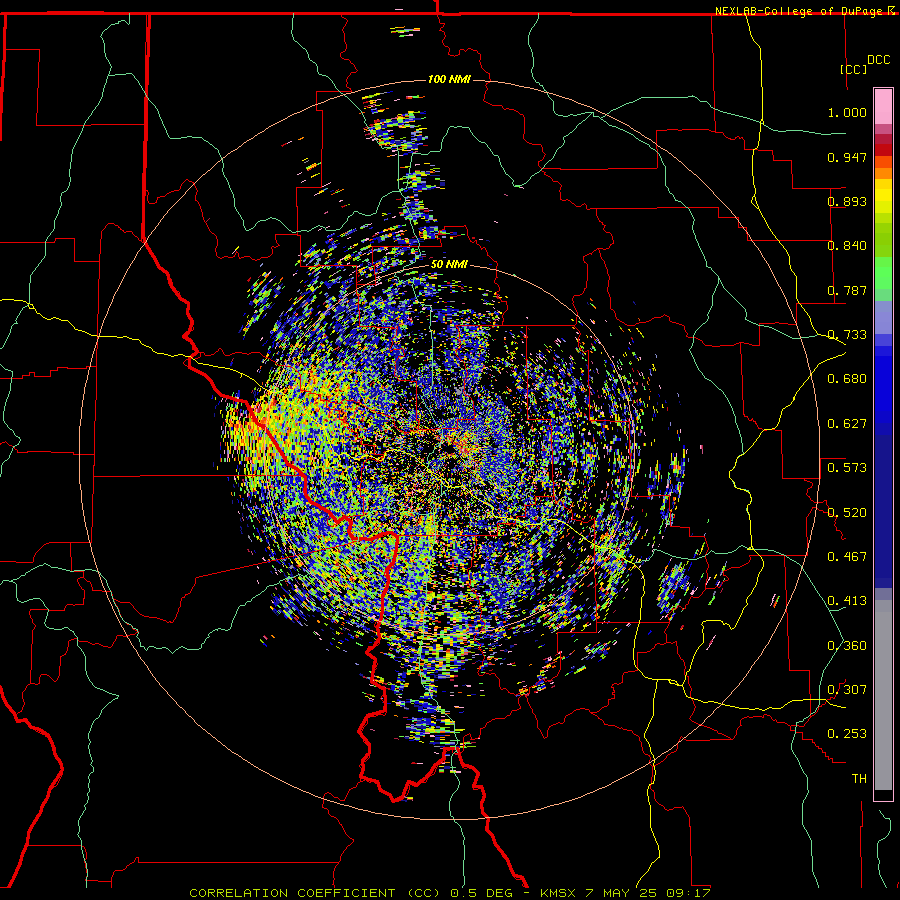Viewport: 900px width, 900px height.
Task: Select the 0.787 scale value
Action: (847, 290)
